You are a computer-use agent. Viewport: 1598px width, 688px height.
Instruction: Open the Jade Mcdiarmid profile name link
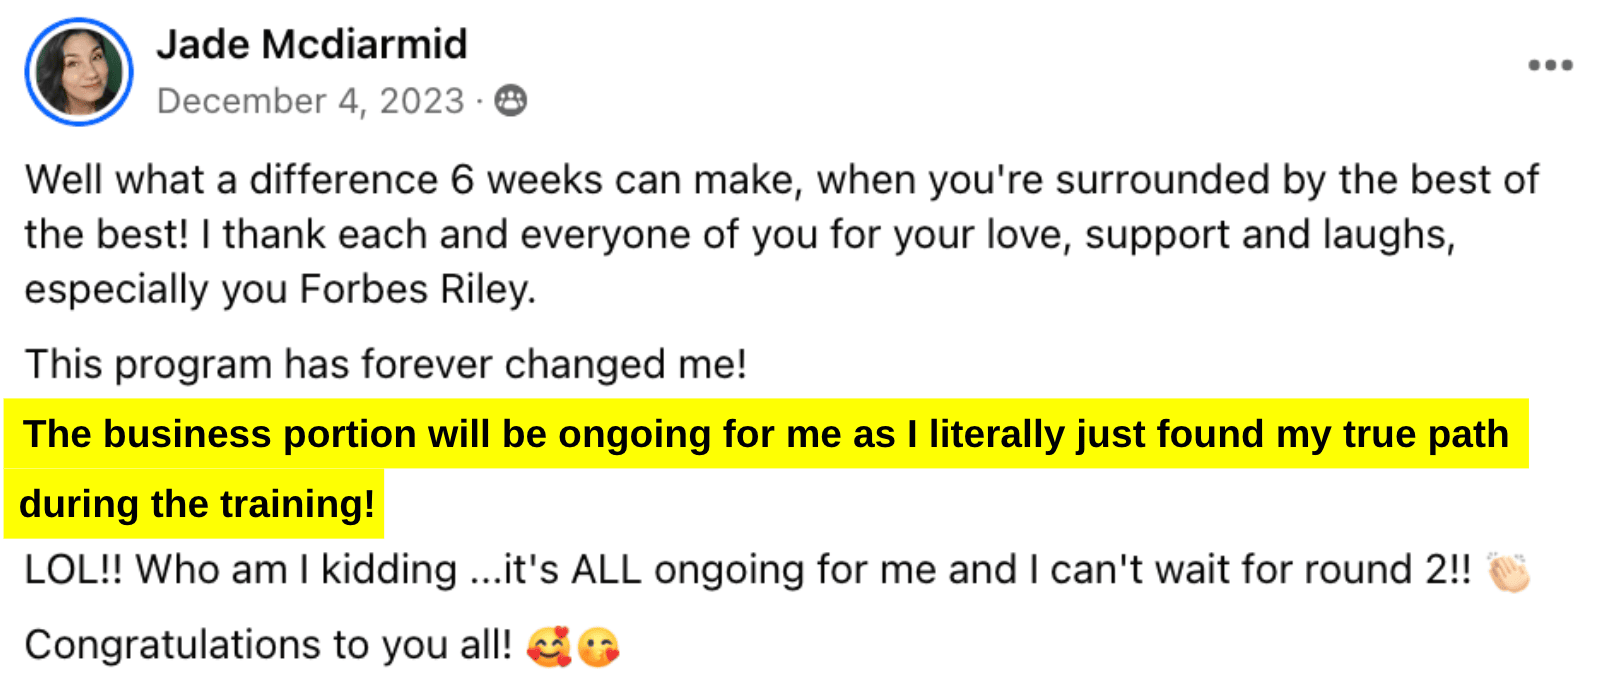point(312,44)
